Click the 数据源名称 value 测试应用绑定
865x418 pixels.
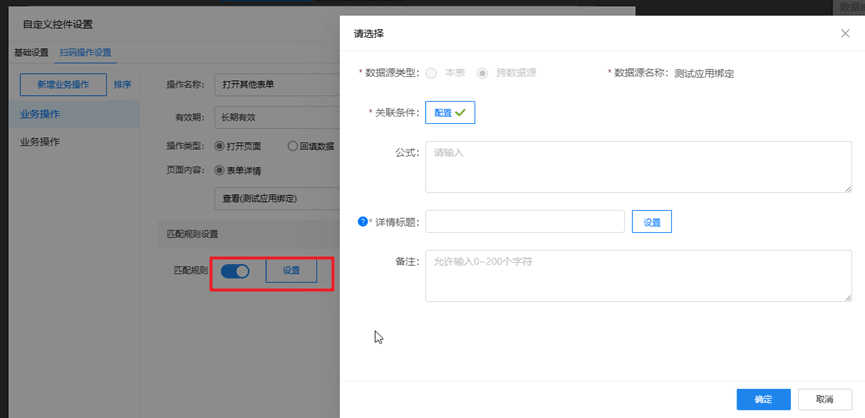(x=704, y=74)
